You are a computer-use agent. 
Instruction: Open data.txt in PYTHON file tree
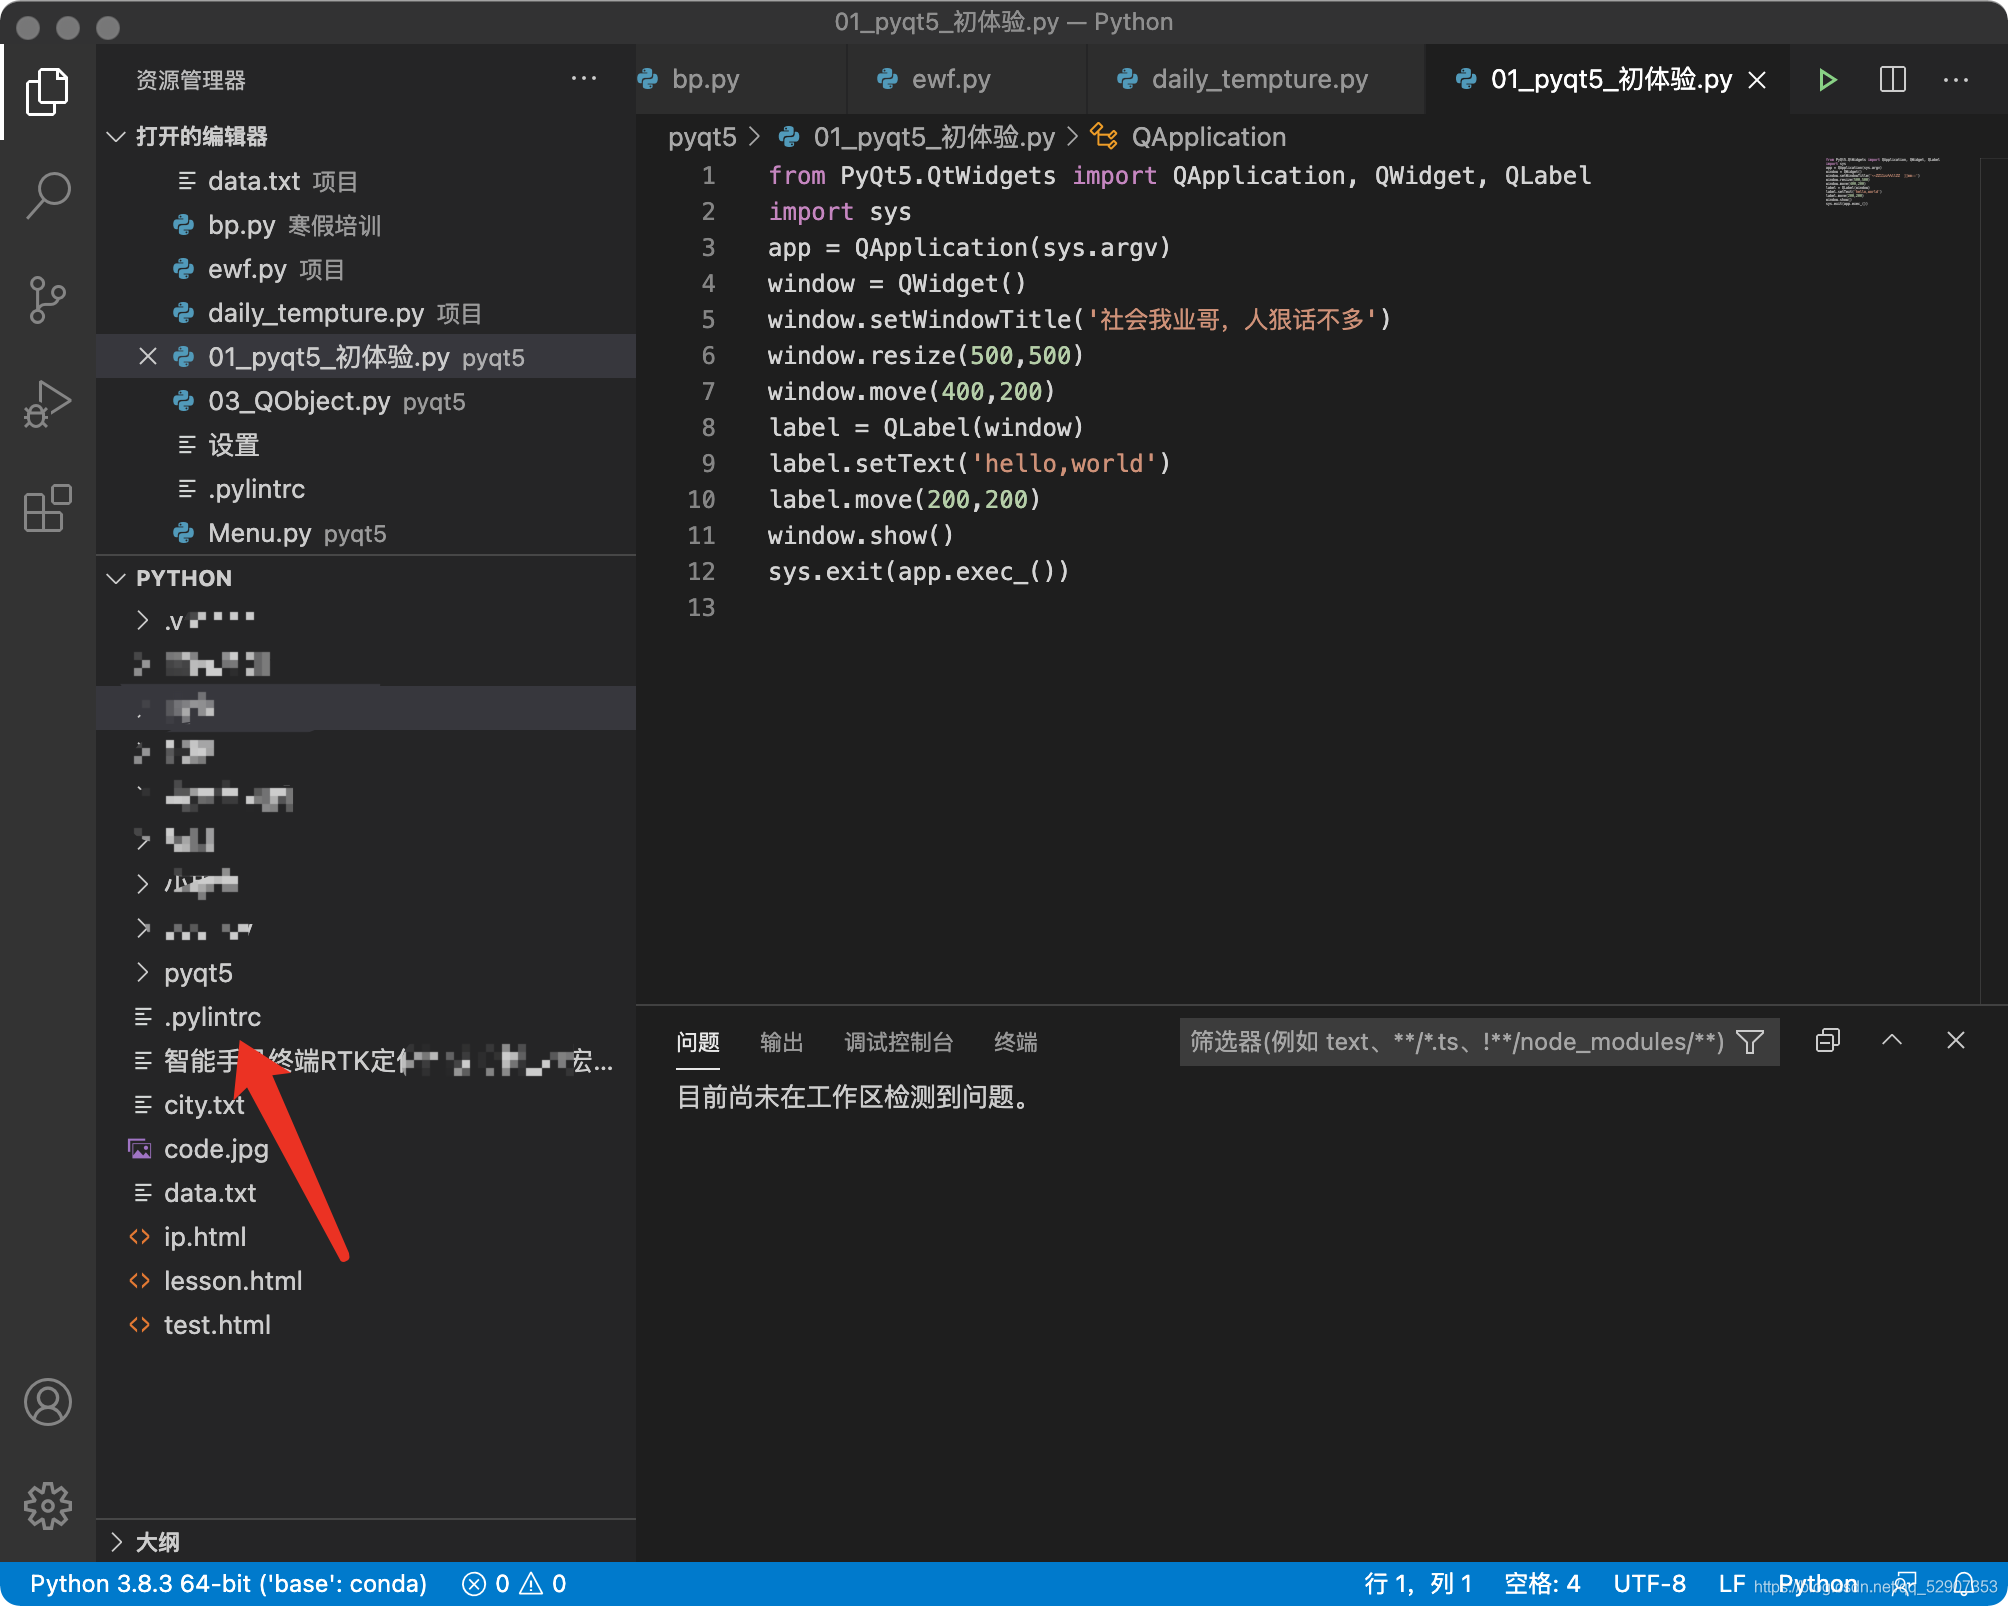tap(366, 1193)
